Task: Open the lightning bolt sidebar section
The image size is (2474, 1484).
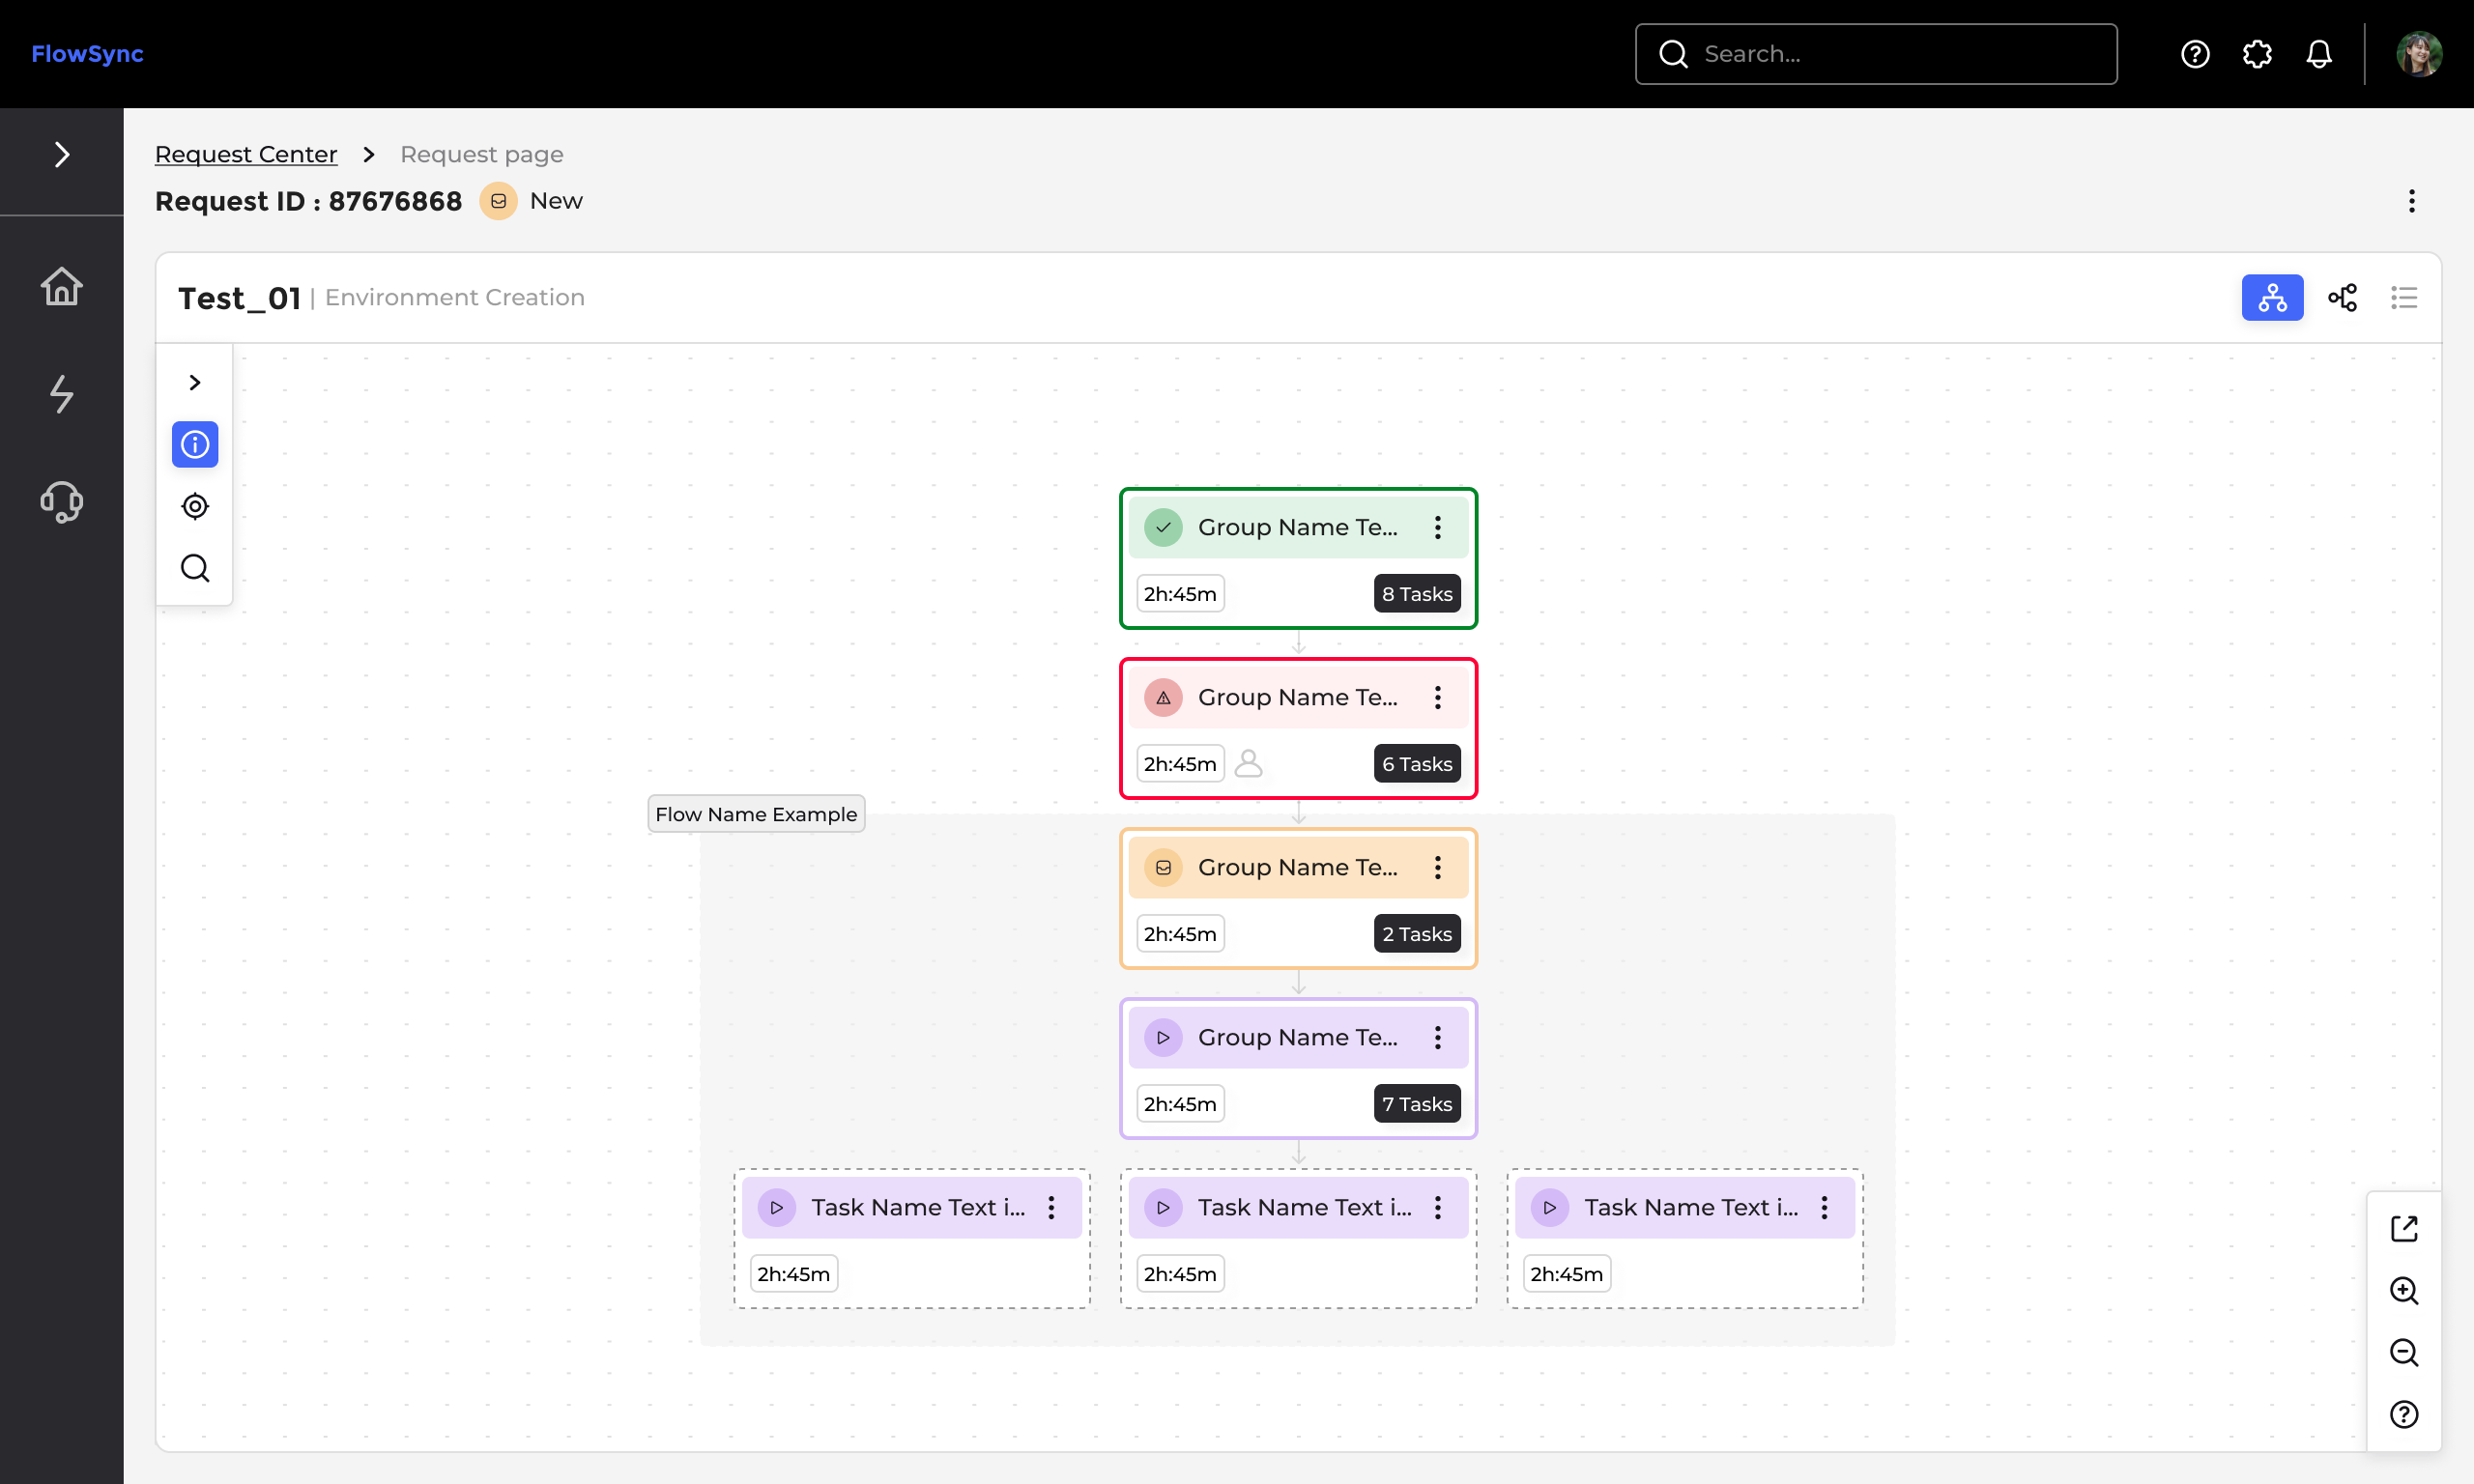Action: [61, 393]
